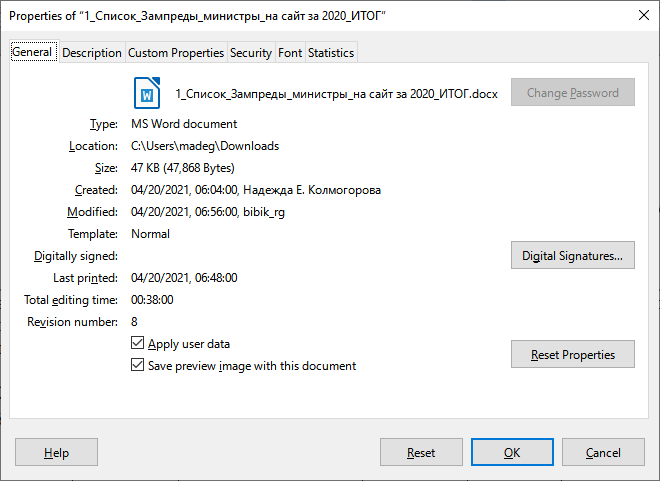This screenshot has height=481, width=660.
Task: Close the Properties dialog with X
Action: click(x=644, y=16)
